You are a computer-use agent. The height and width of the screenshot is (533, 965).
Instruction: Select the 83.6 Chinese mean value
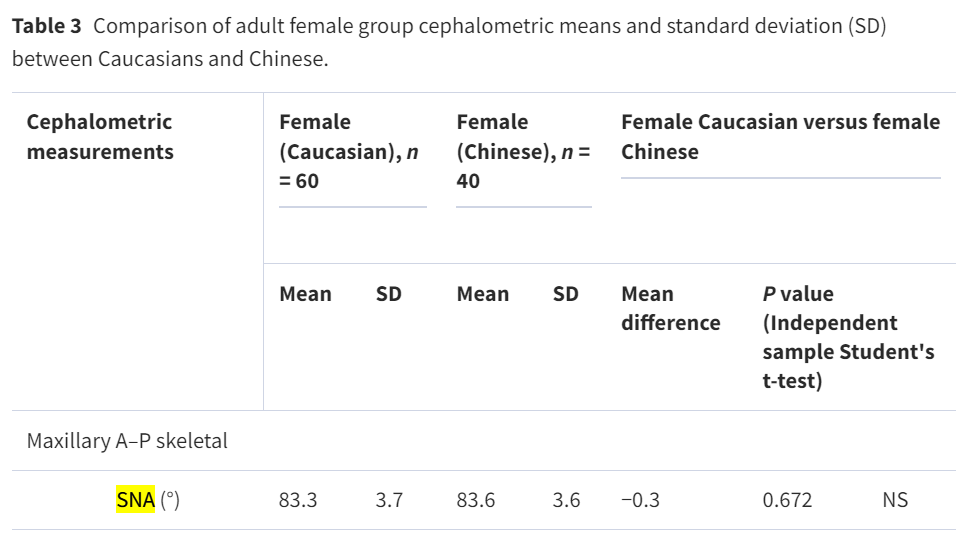pos(475,500)
